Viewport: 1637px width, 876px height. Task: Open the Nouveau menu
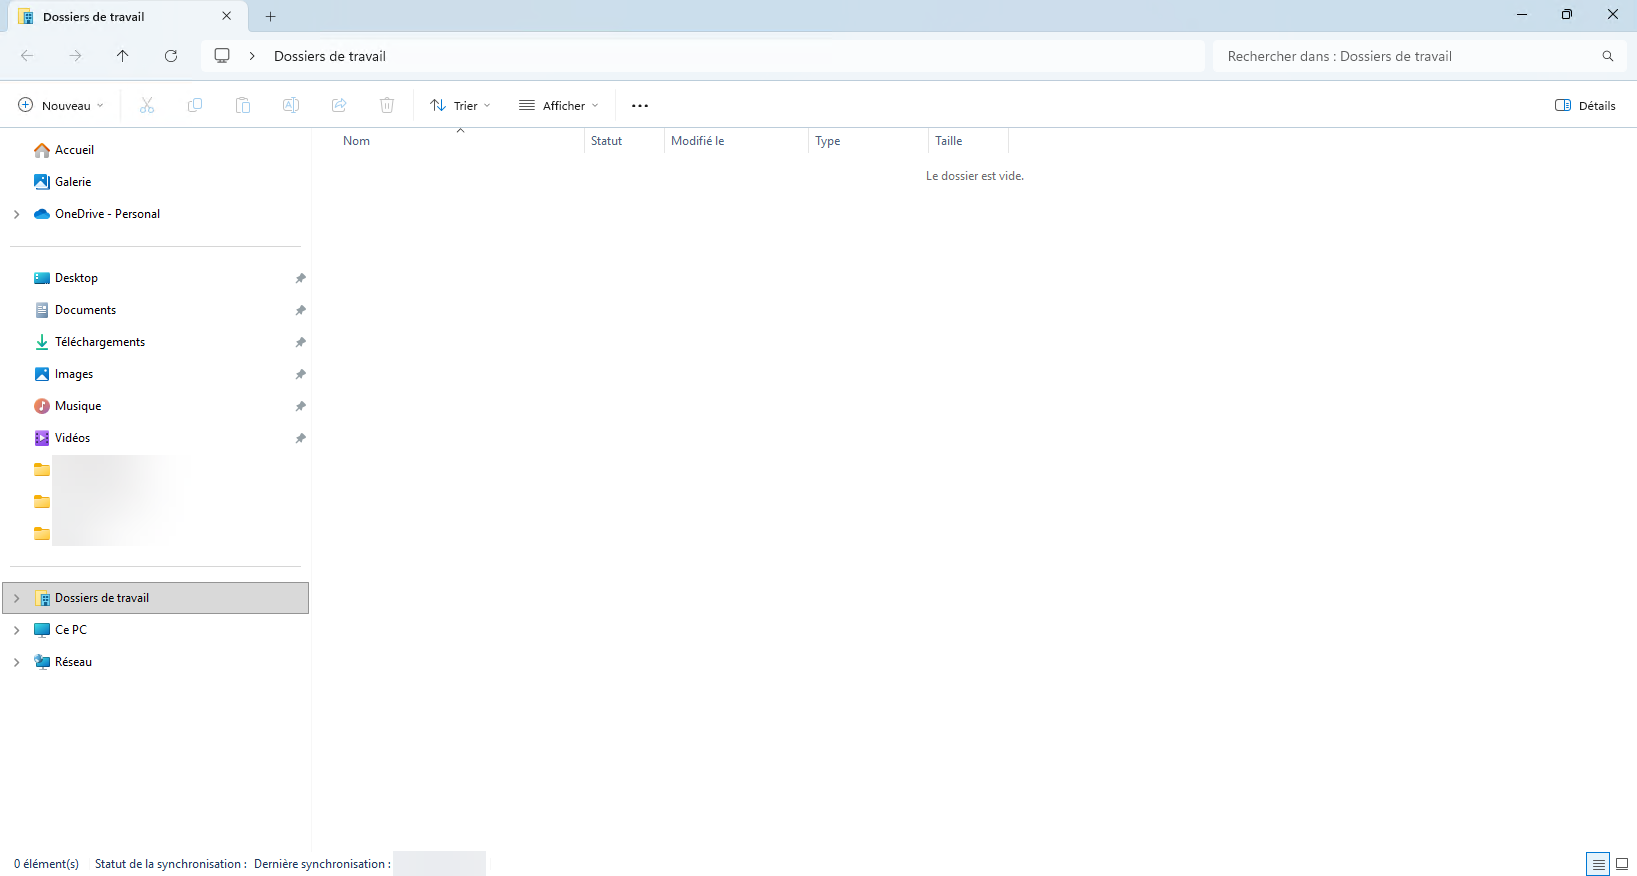61,105
